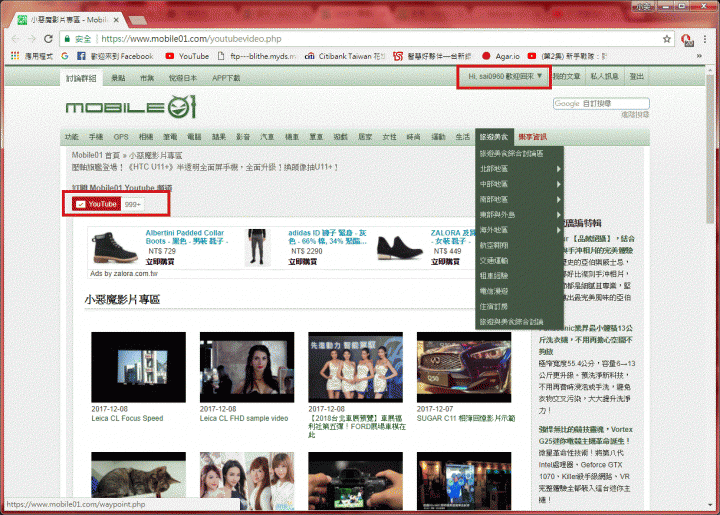Expand the 中部地區 submenu arrow
The width and height of the screenshot is (720, 515).
[559, 184]
